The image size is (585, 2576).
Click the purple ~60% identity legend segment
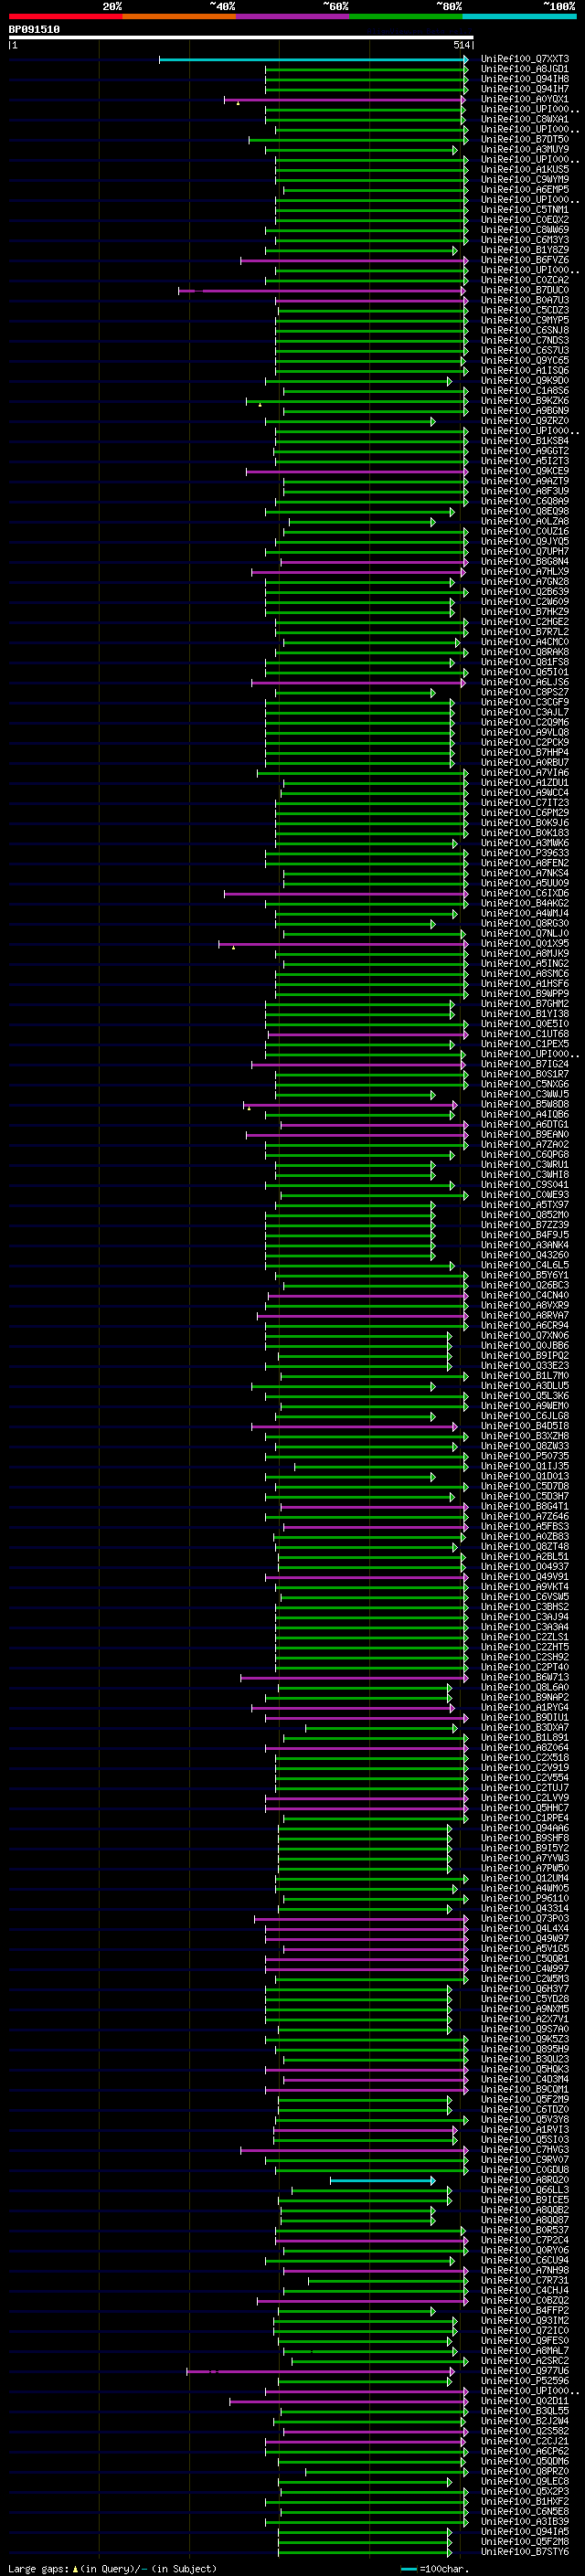click(292, 16)
